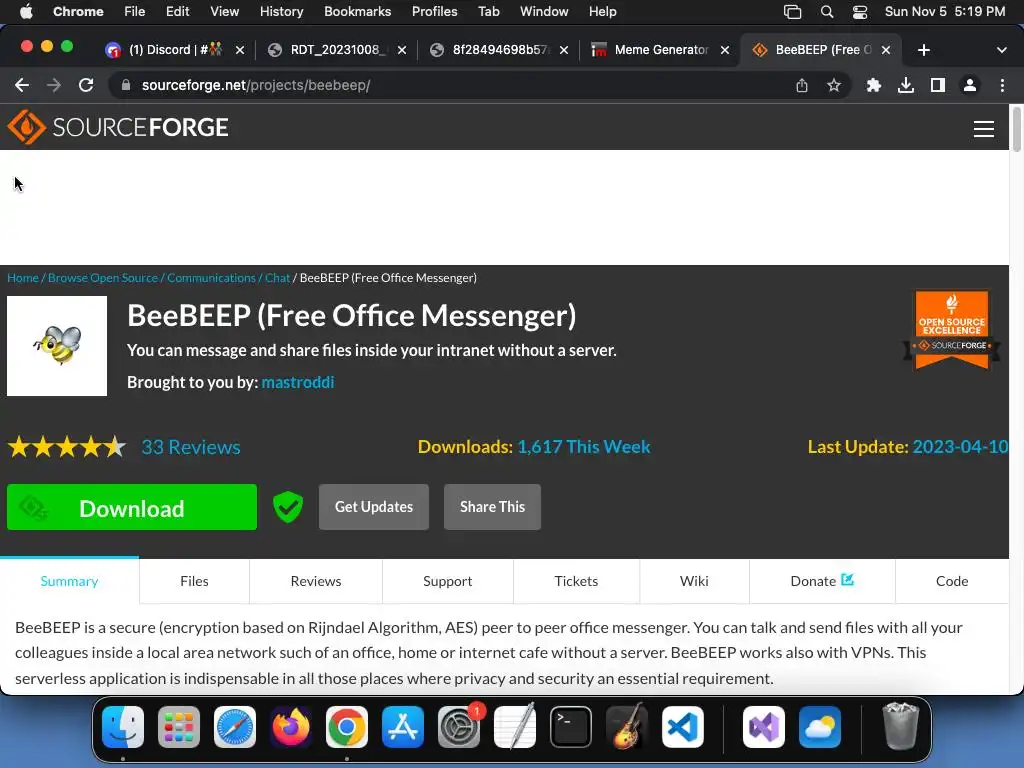This screenshot has width=1024, height=768.
Task: Click the Communications breadcrumb link
Action: [211, 278]
